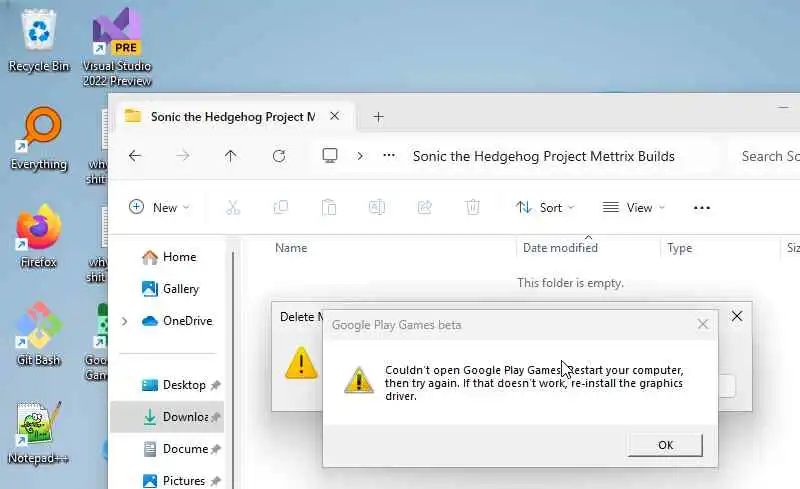Image resolution: width=800 pixels, height=489 pixels.
Task: Open the Sort dropdown menu
Action: coord(545,207)
